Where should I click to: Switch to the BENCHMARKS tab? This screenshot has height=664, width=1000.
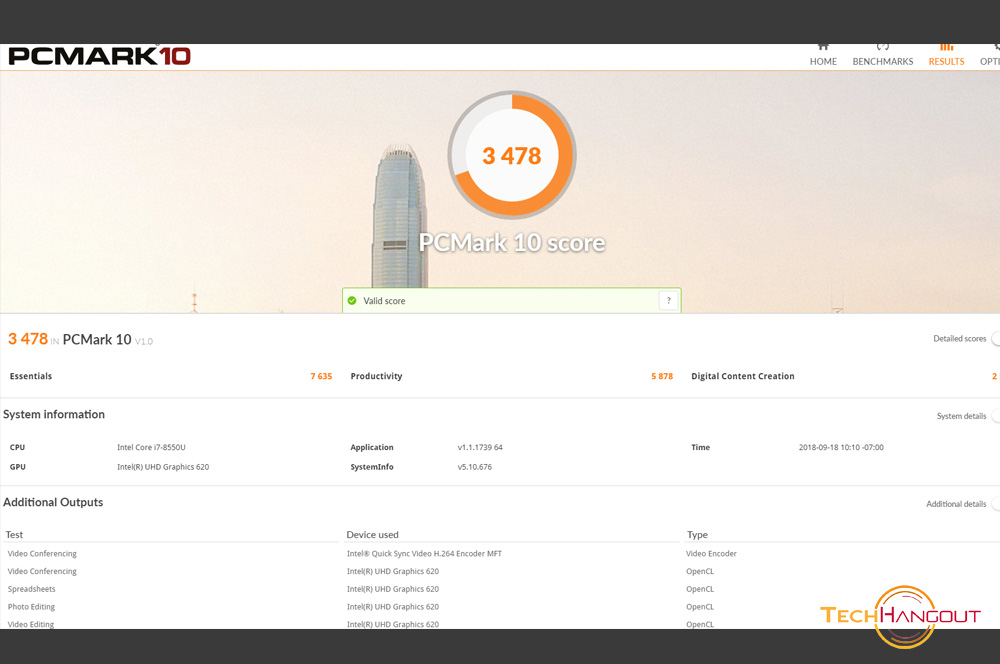(x=883, y=56)
